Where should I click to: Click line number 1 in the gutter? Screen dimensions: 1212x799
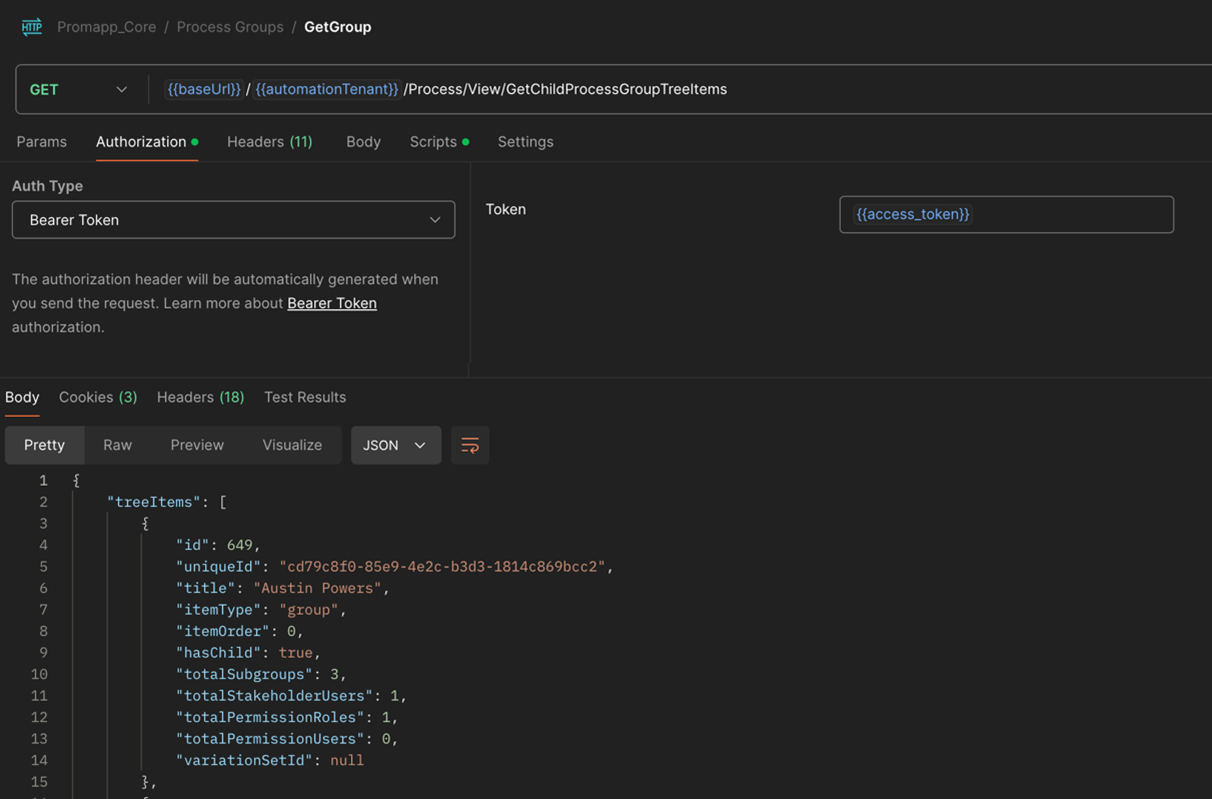(43, 480)
